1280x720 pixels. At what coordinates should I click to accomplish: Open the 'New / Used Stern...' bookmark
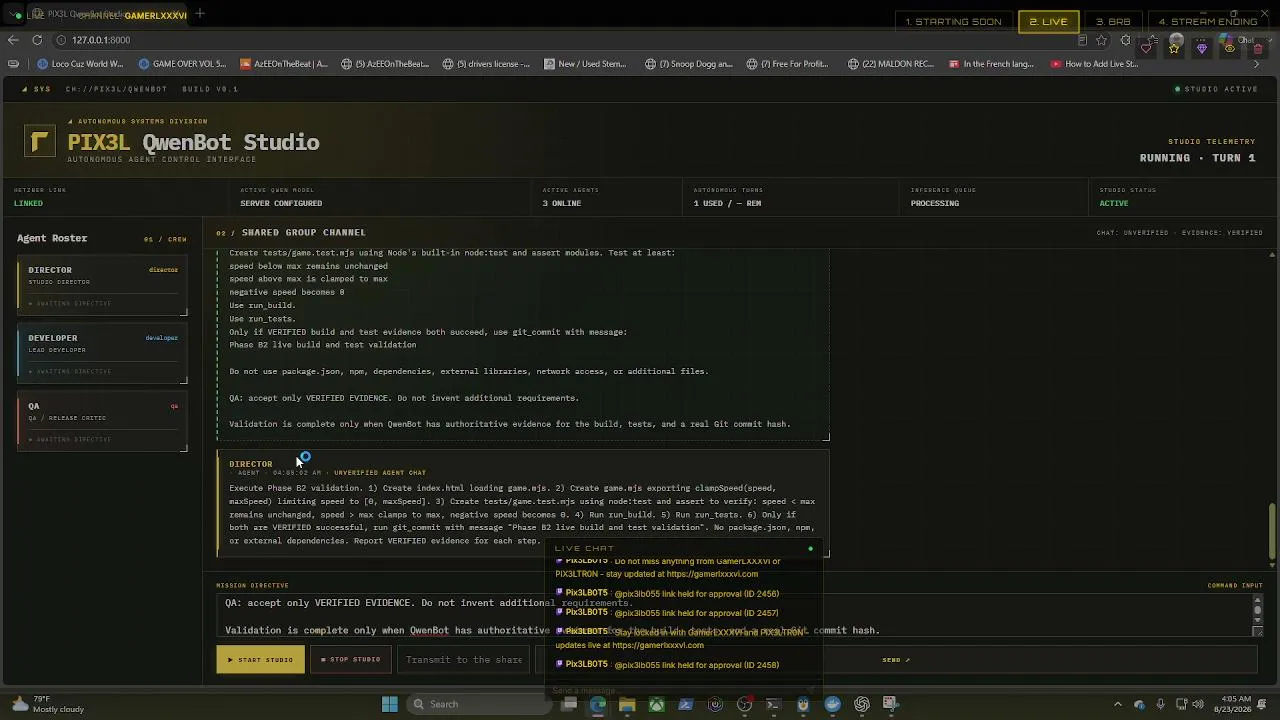585,64
